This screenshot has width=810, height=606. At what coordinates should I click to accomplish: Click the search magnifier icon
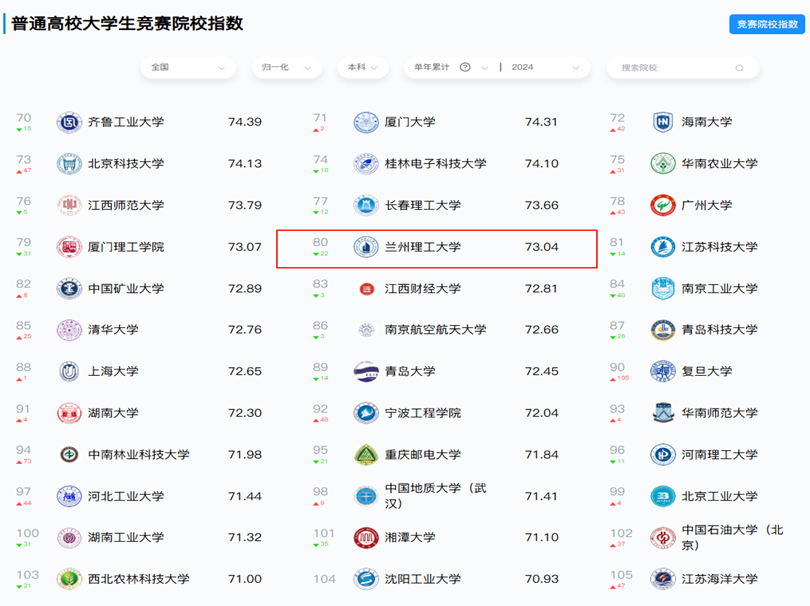click(740, 68)
